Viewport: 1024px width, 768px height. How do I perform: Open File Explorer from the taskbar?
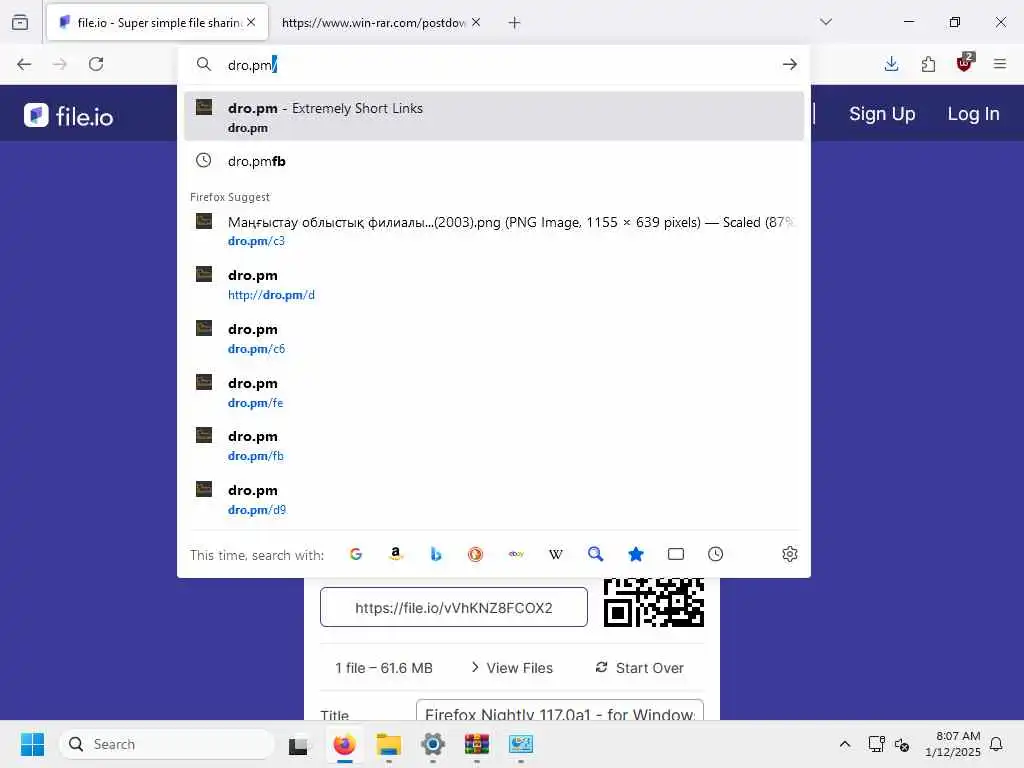[x=389, y=744]
